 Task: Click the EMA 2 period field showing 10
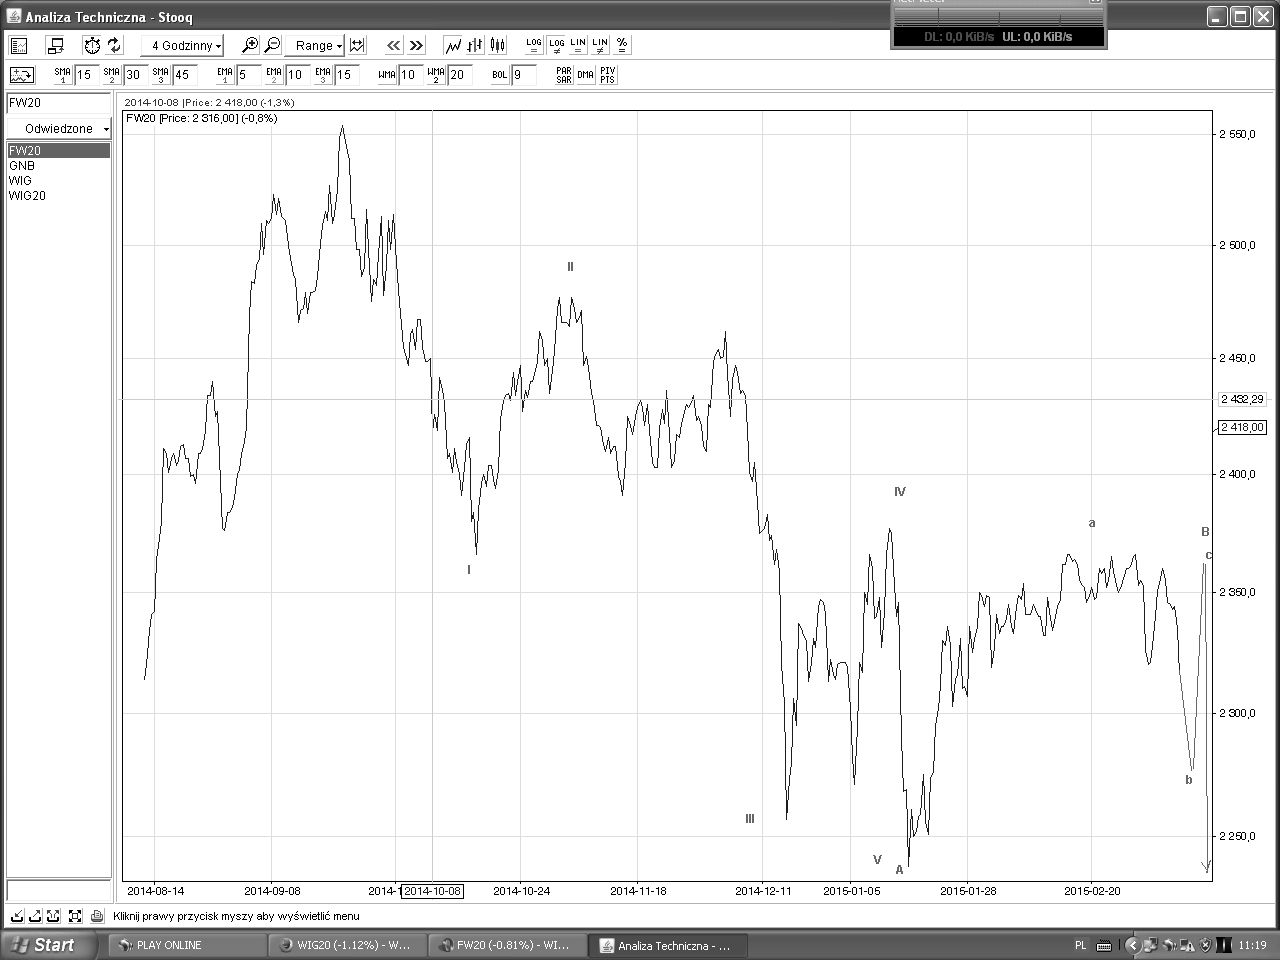tap(297, 75)
